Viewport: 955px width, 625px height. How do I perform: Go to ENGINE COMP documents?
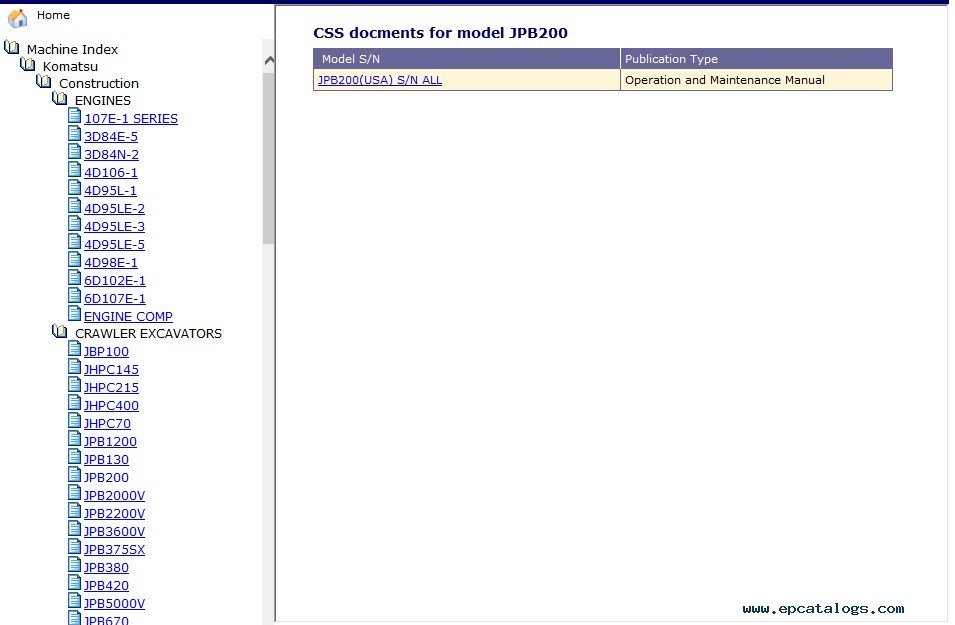[x=129, y=317]
